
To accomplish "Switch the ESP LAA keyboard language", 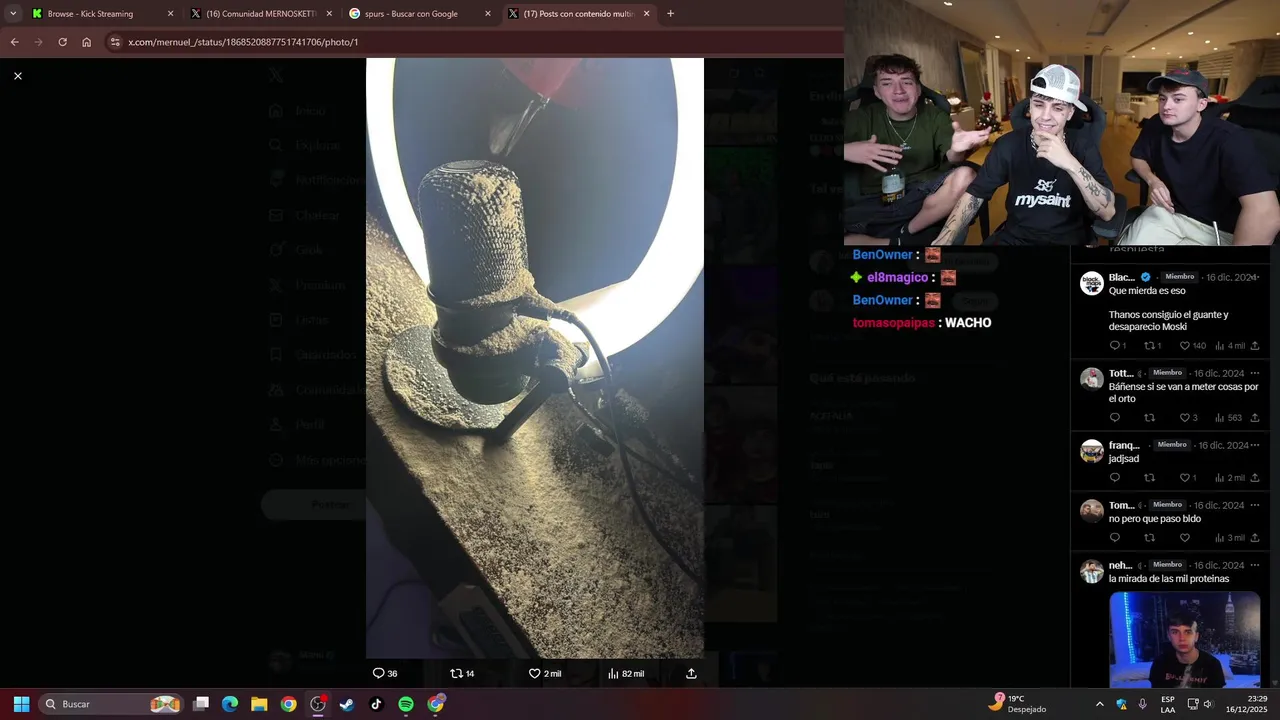I will click(x=1168, y=704).
